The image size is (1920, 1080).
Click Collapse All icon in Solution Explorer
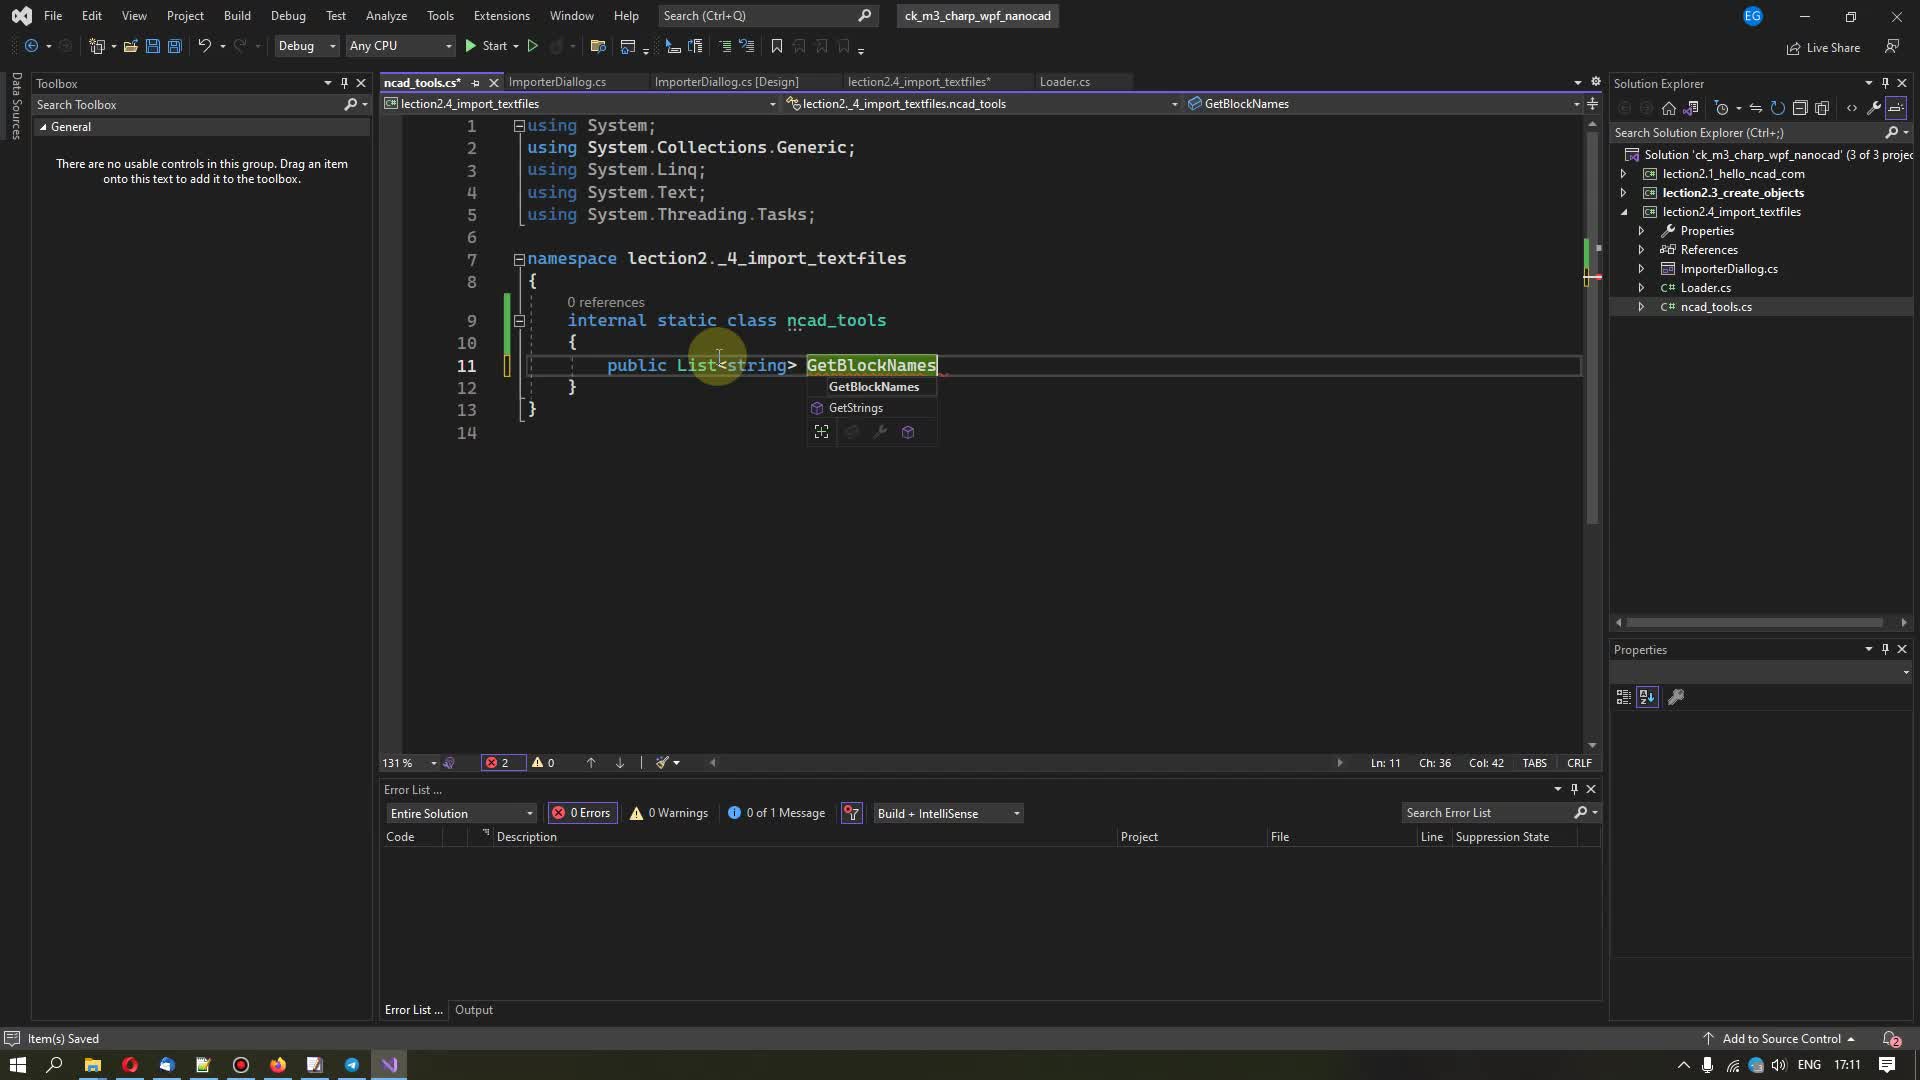tap(1800, 108)
